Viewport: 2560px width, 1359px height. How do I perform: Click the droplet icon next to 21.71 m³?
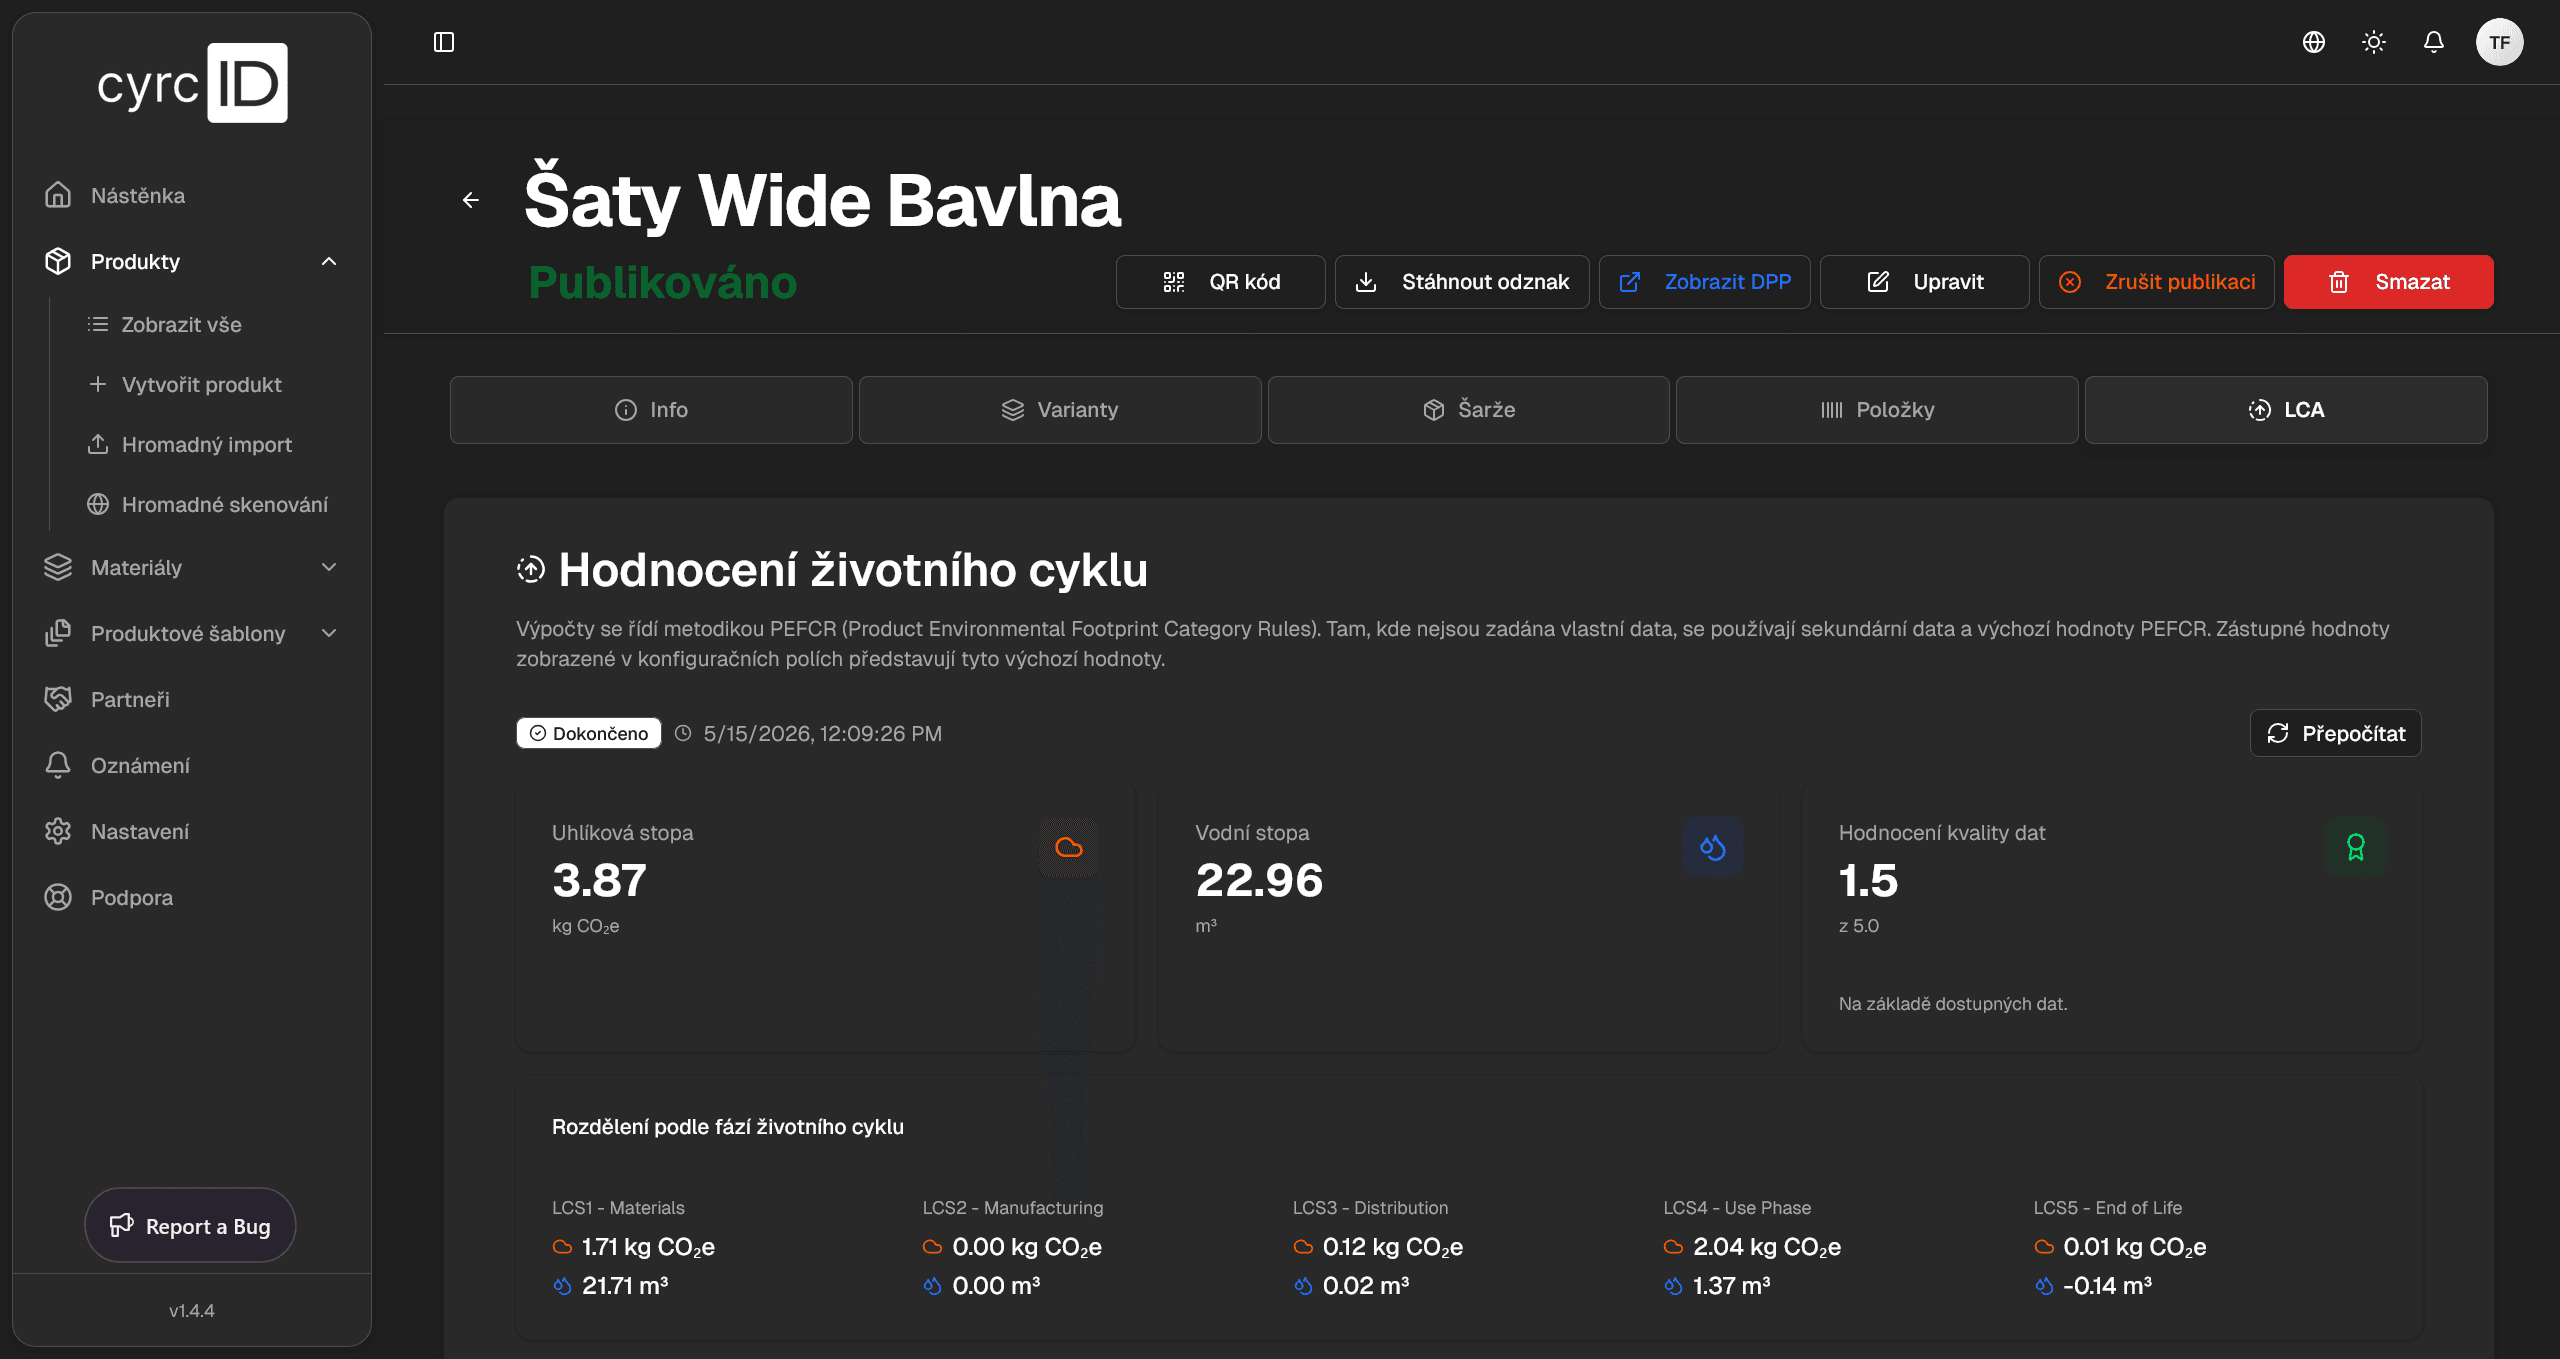(563, 1286)
